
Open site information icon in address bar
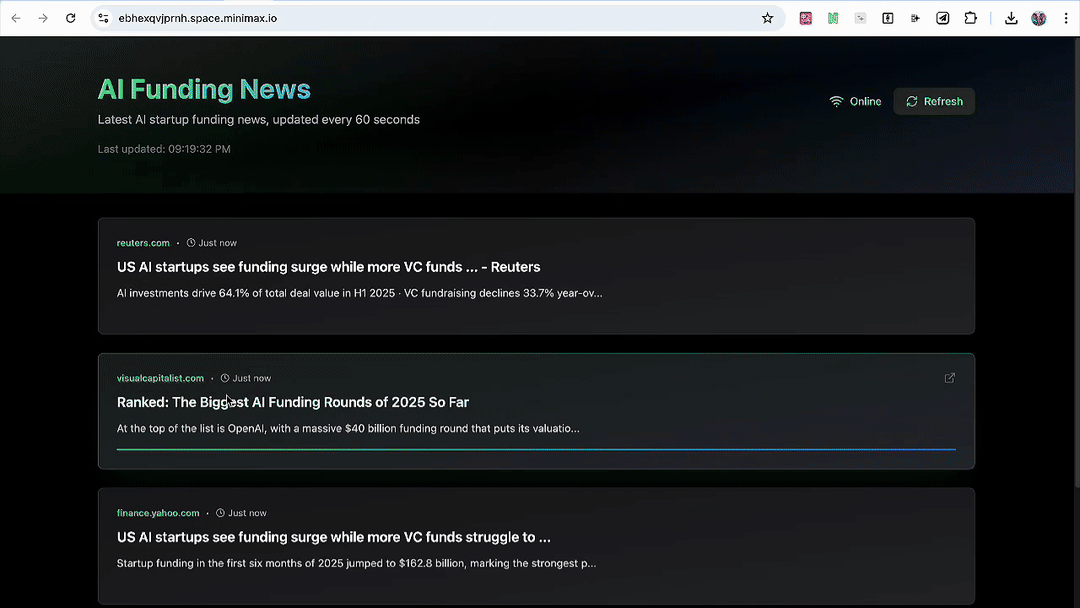pyautogui.click(x=103, y=18)
